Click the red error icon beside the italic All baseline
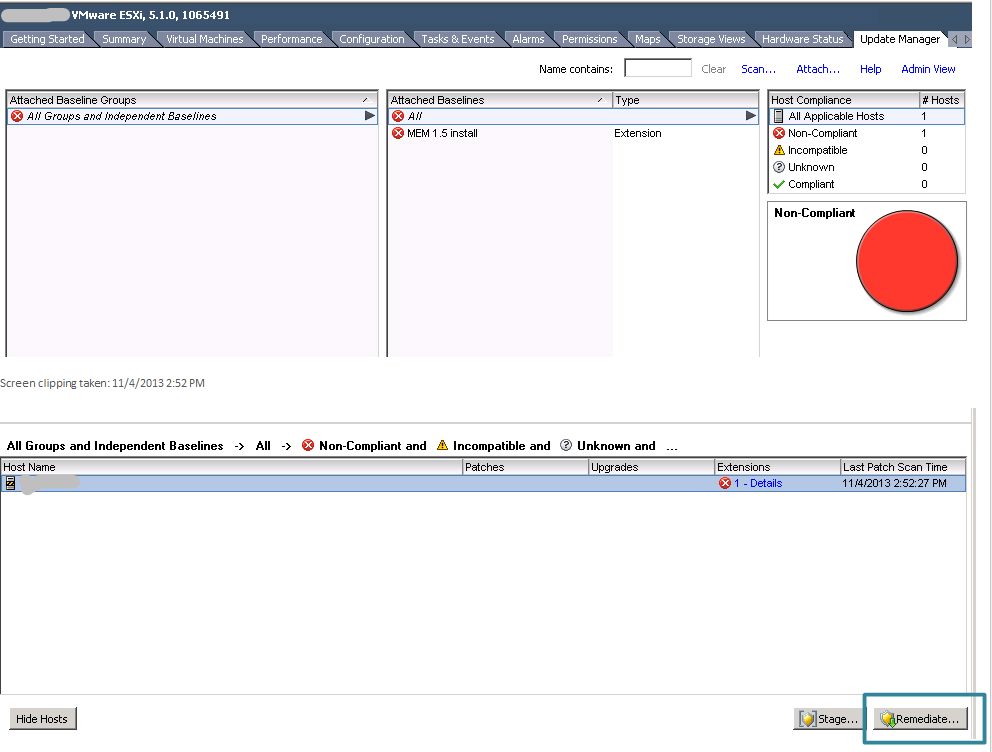 (398, 116)
